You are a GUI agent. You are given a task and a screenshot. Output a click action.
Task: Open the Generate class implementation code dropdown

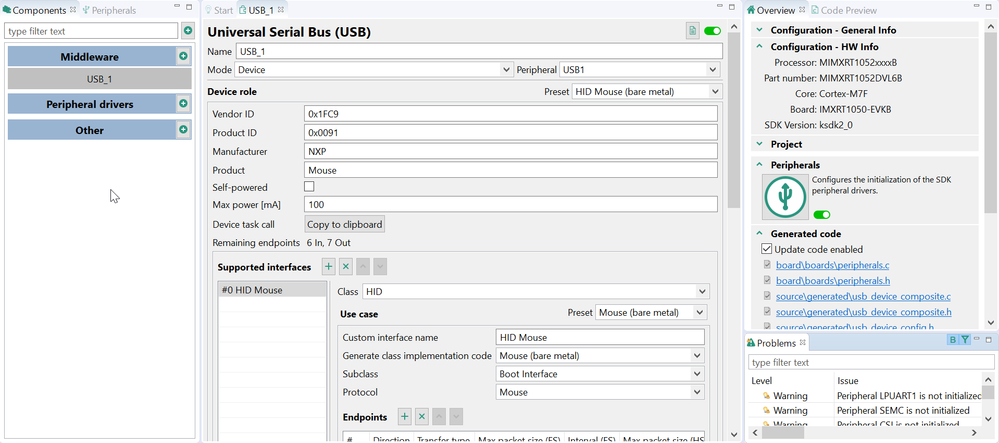click(600, 356)
